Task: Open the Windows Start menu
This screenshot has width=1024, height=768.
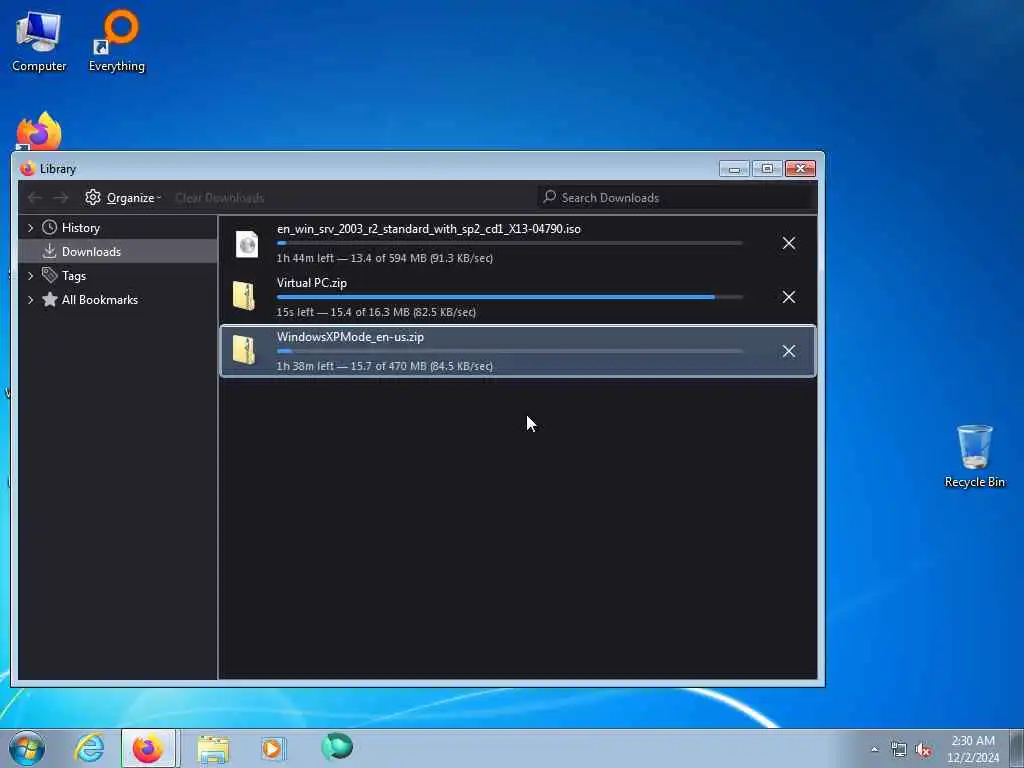Action: coord(27,748)
